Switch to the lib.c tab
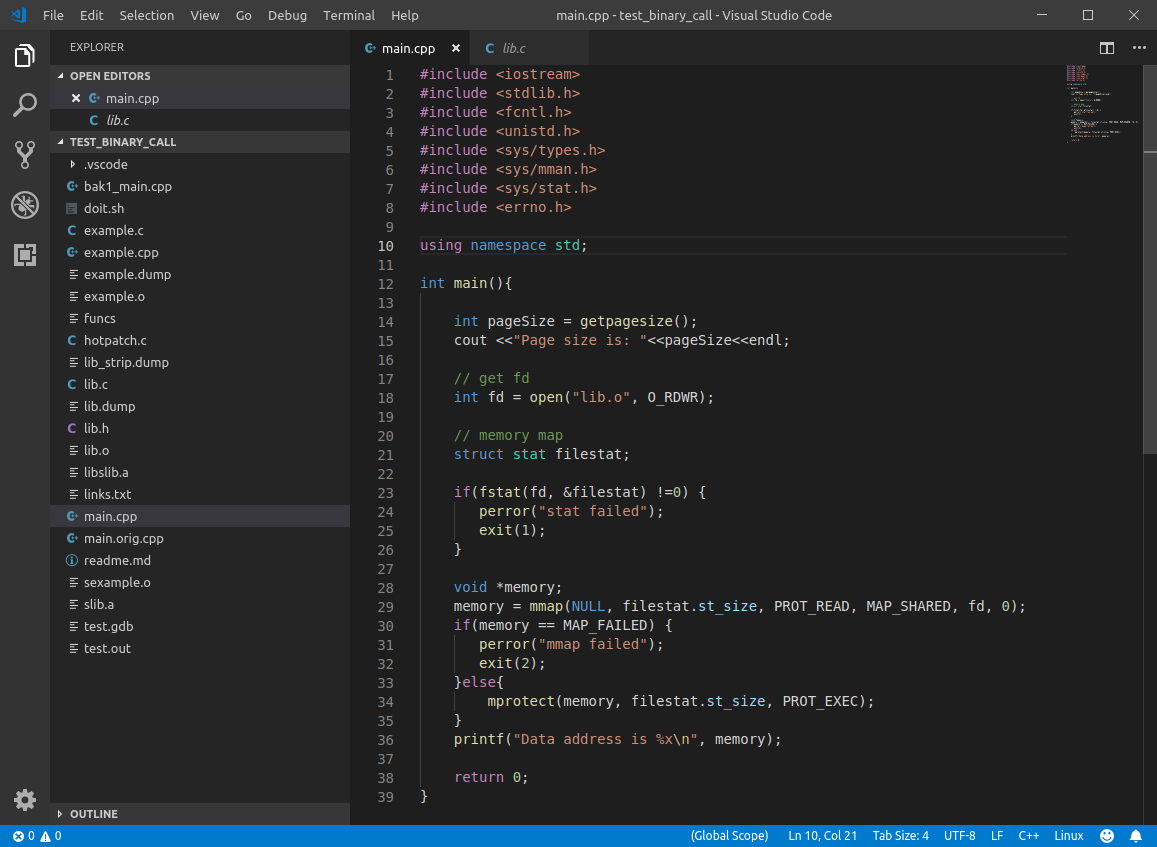Viewport: 1157px width, 847px height. [514, 48]
